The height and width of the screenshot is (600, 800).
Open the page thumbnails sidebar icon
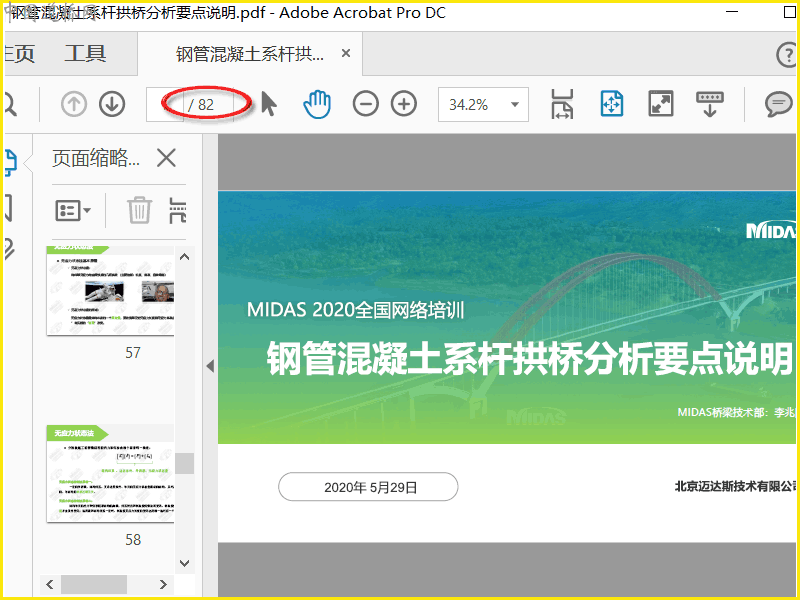(11, 163)
